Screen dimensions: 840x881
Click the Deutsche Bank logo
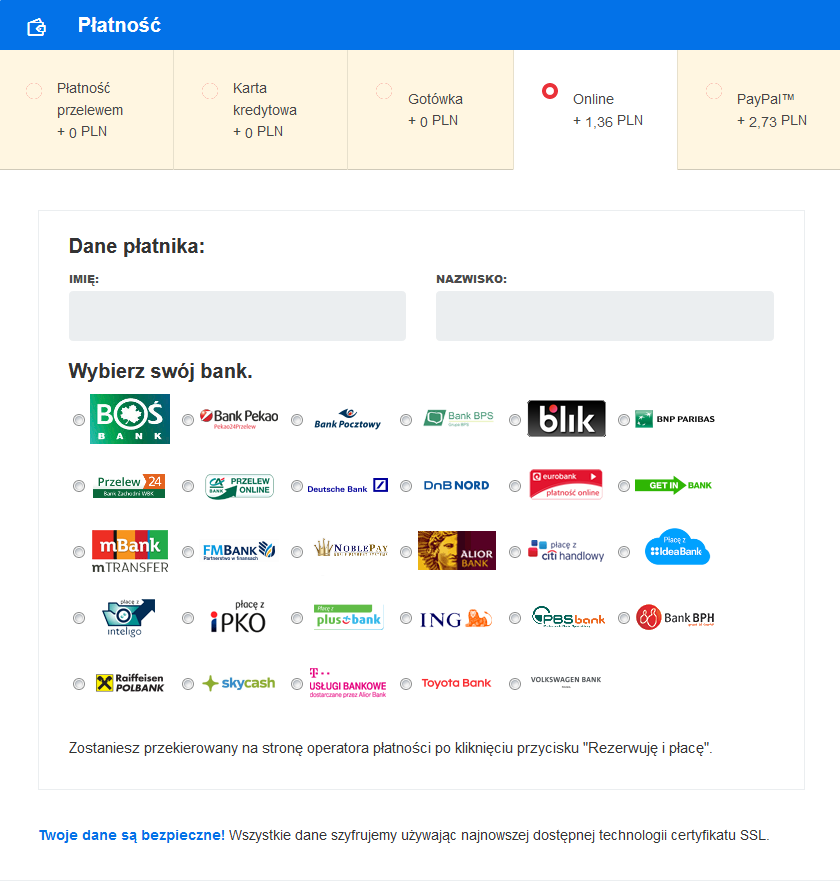[x=348, y=486]
